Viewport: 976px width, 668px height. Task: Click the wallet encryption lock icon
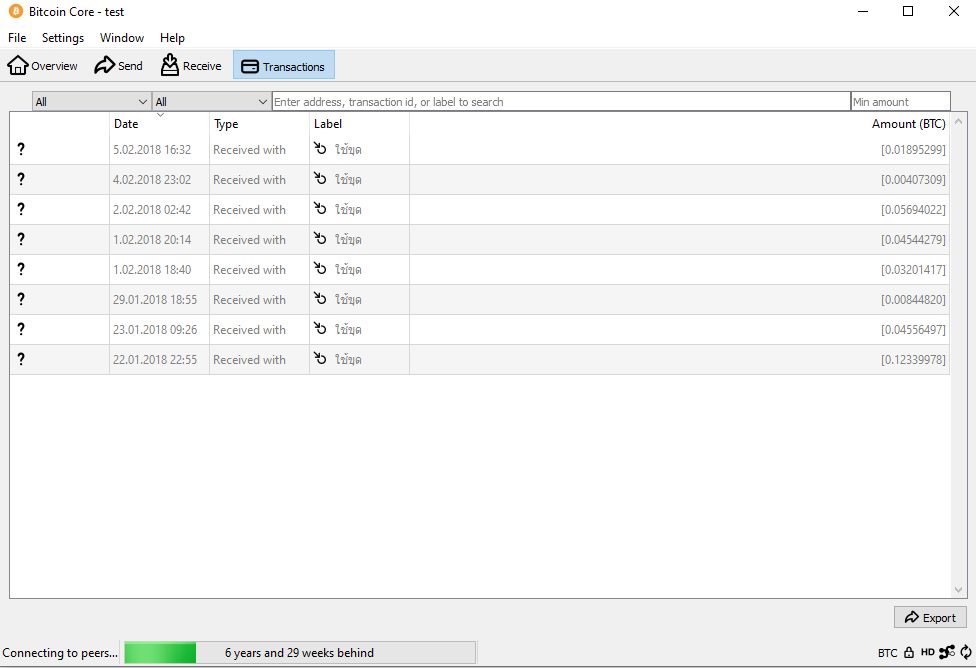tap(909, 652)
